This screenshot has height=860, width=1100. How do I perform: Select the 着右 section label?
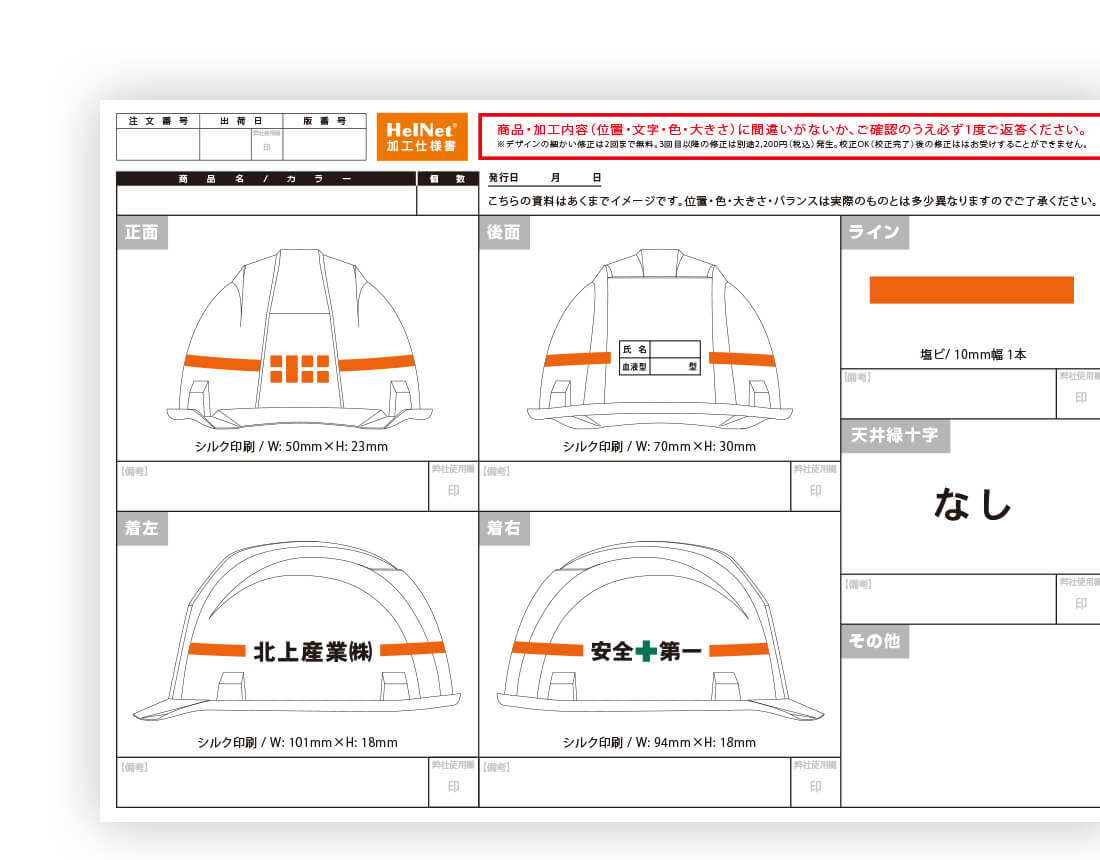504,528
